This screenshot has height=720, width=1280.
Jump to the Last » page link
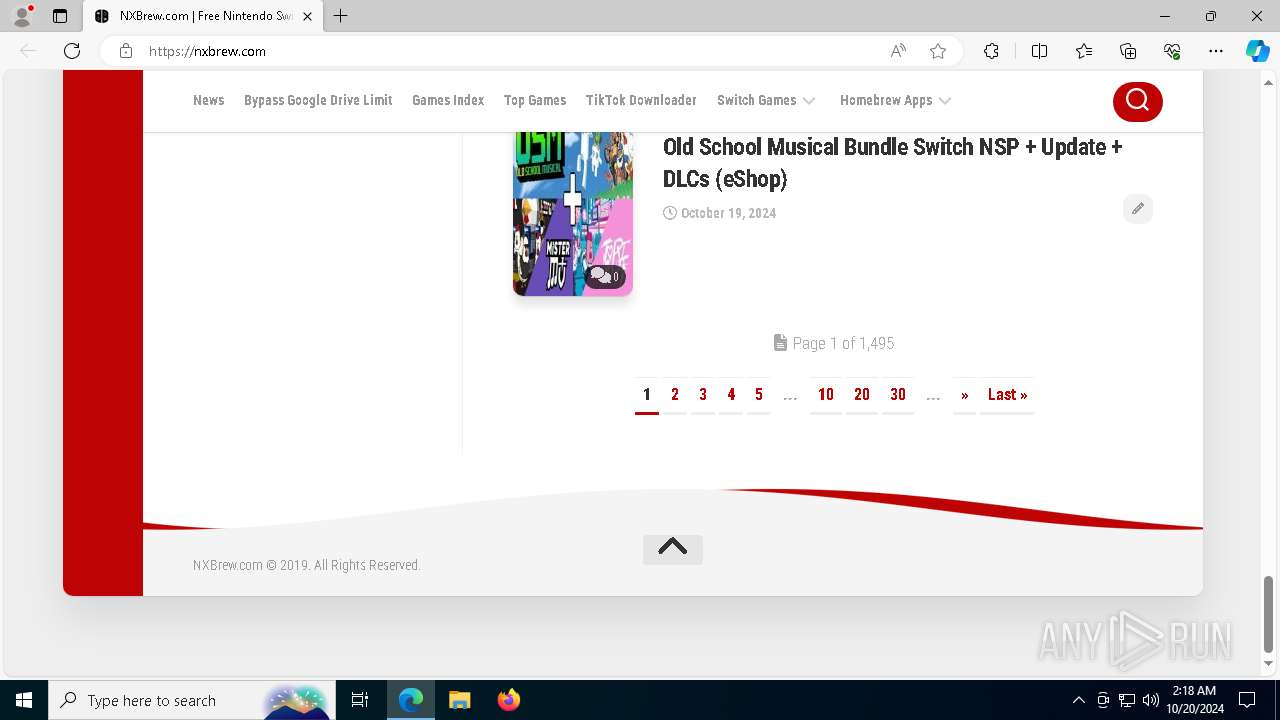(x=1007, y=395)
